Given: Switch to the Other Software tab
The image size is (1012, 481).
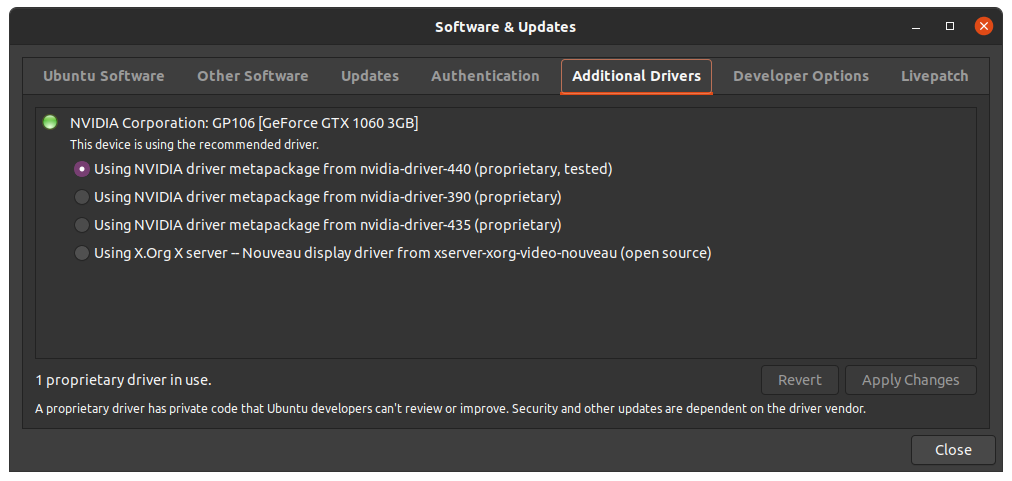Looking at the screenshot, I should click(x=253, y=76).
